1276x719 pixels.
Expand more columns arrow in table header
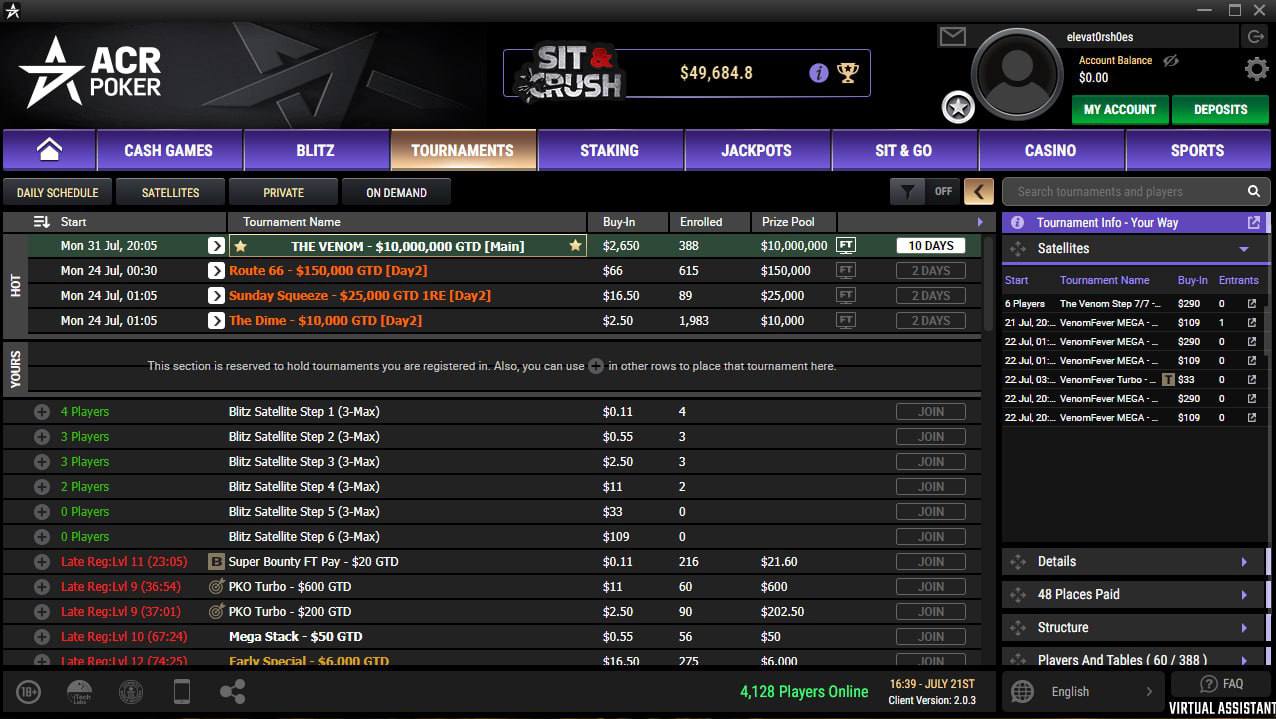tap(980, 222)
